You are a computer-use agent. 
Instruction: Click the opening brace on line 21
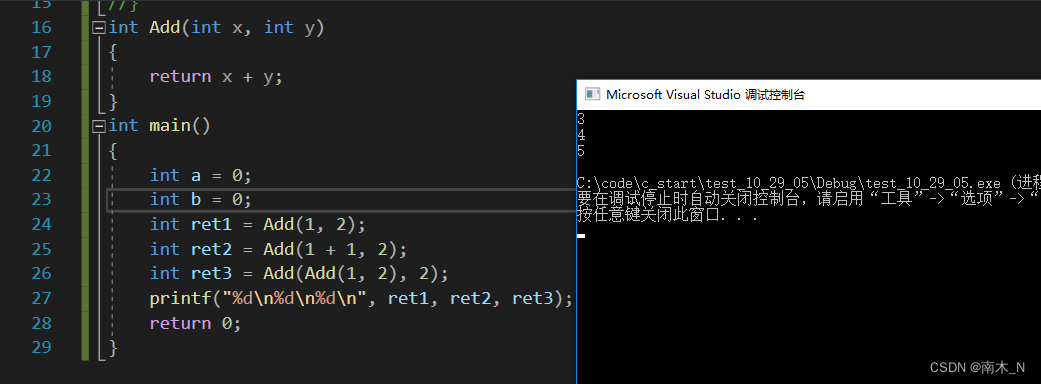(x=113, y=151)
